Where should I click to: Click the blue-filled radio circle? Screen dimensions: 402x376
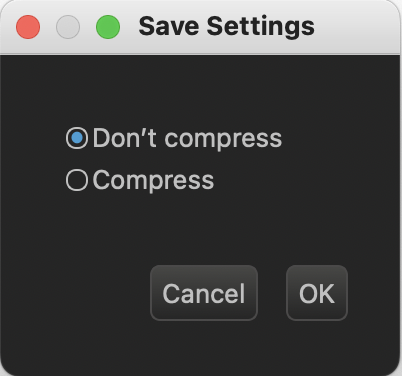77,138
